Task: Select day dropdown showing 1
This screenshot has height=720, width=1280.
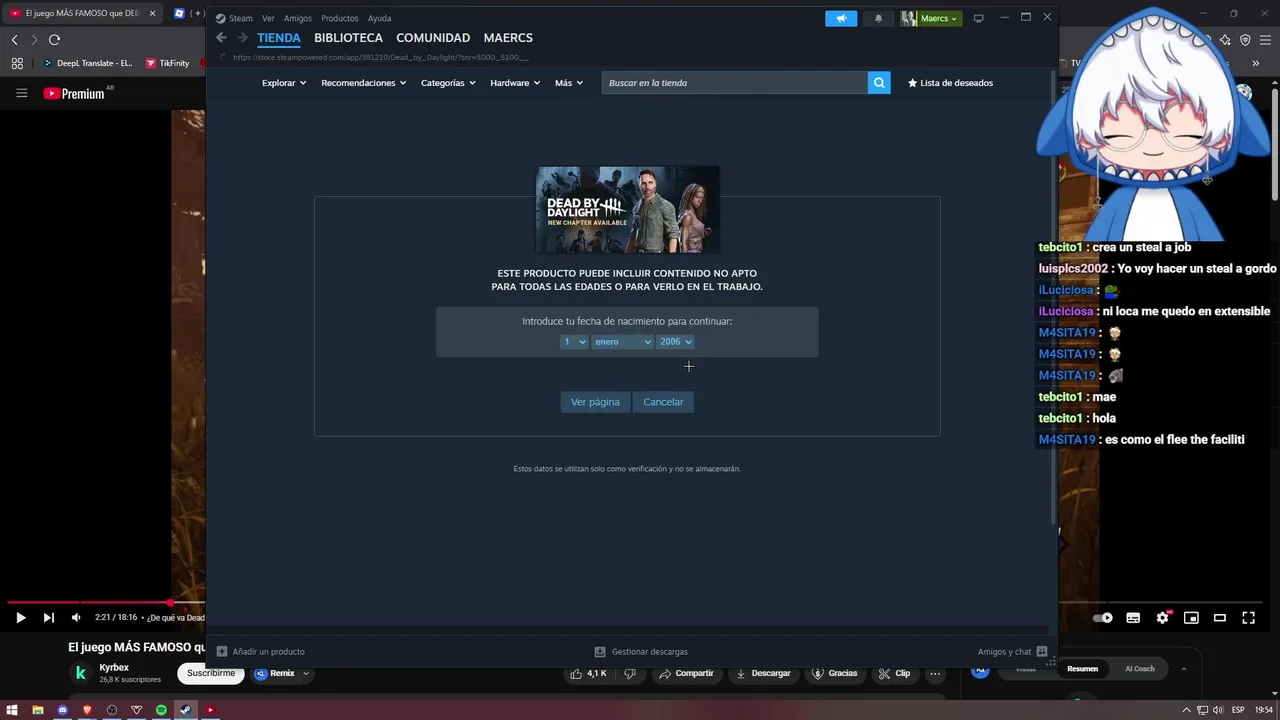Action: coord(574,342)
